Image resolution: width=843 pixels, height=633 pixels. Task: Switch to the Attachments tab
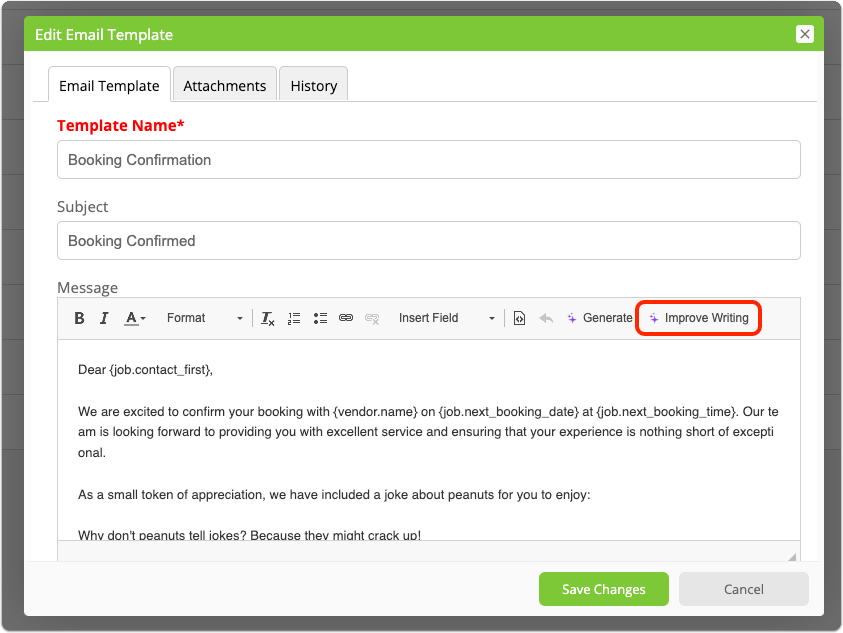(x=224, y=86)
